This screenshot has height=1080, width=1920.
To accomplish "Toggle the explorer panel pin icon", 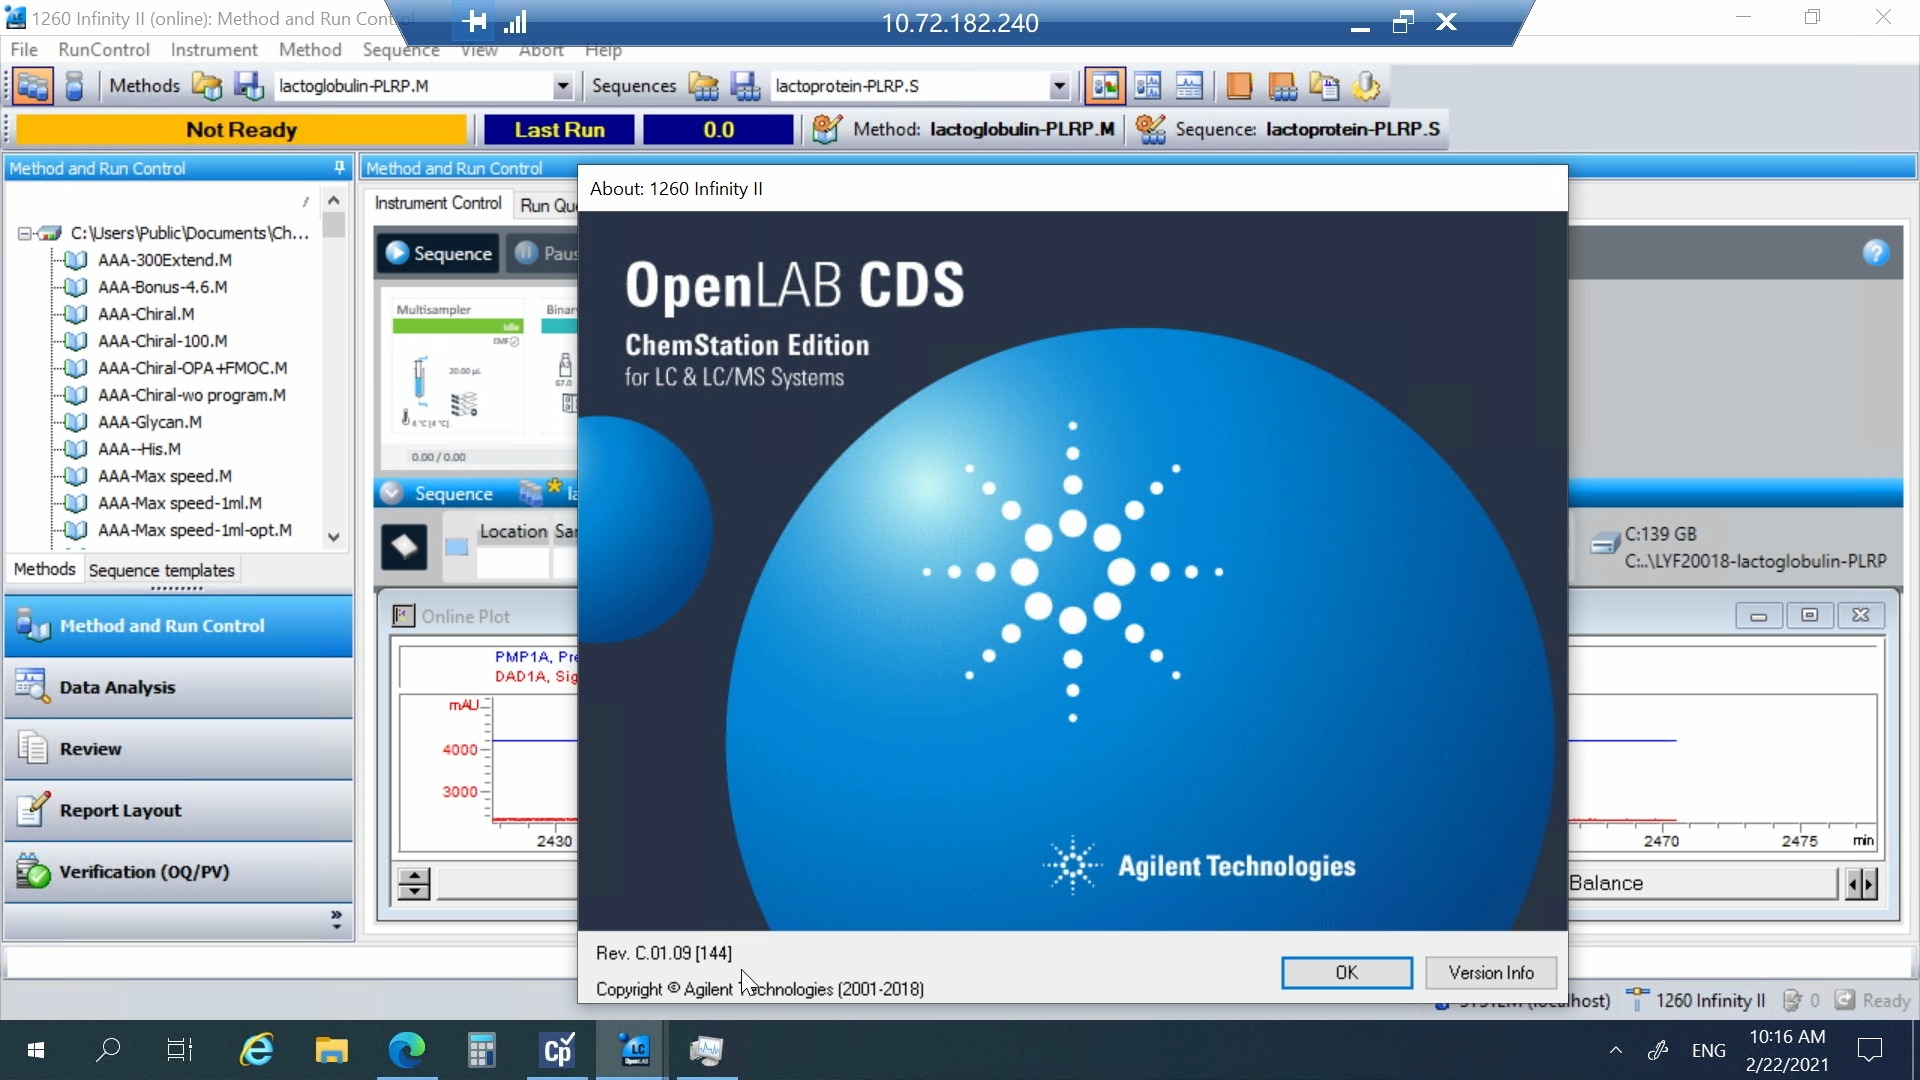I will pyautogui.click(x=339, y=168).
